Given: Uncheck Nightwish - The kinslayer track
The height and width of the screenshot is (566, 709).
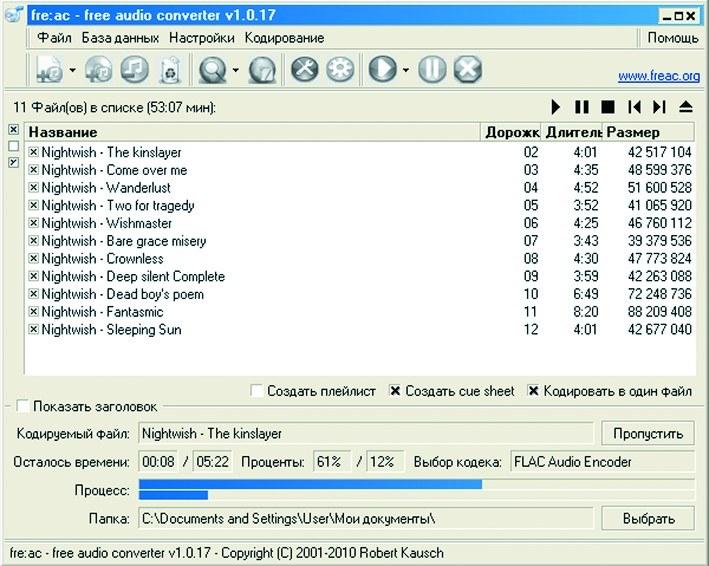Looking at the screenshot, I should coord(33,152).
